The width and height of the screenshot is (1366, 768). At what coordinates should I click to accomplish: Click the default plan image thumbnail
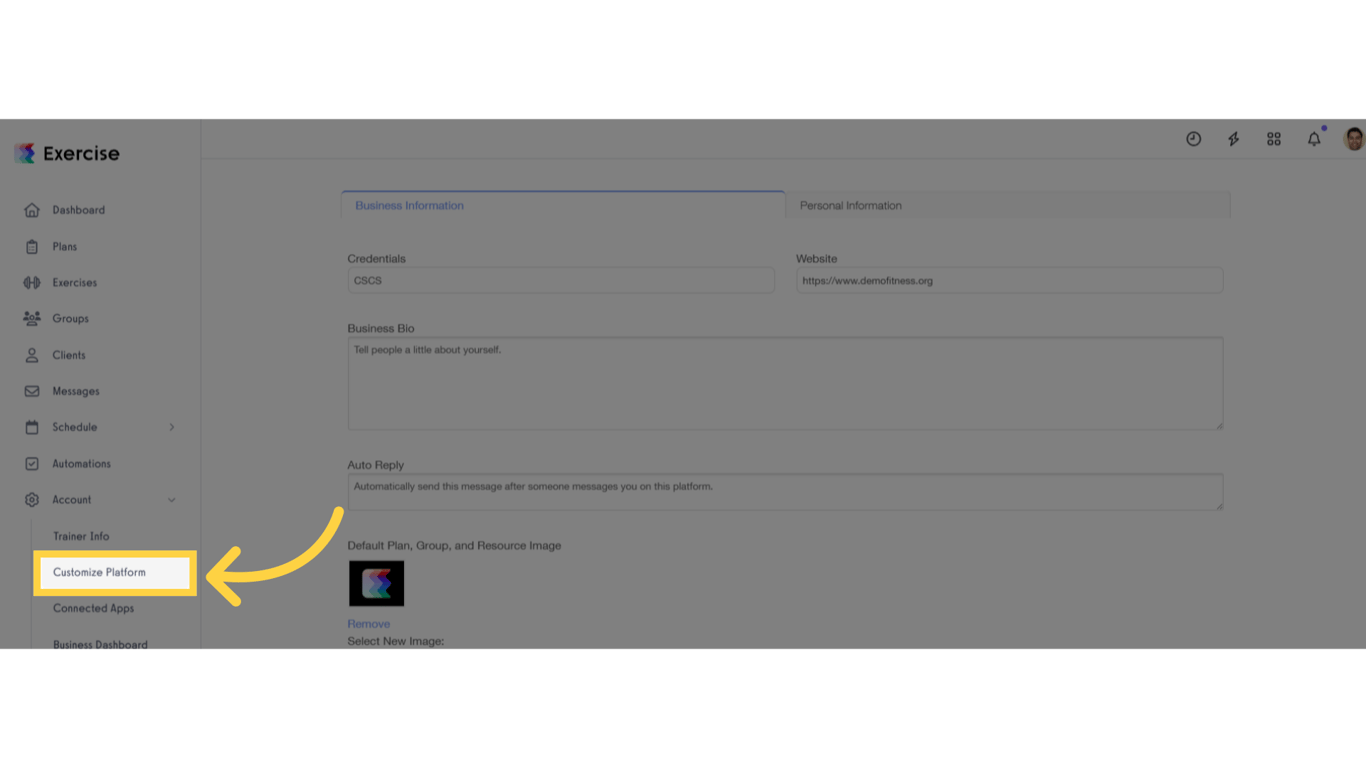[x=375, y=583]
